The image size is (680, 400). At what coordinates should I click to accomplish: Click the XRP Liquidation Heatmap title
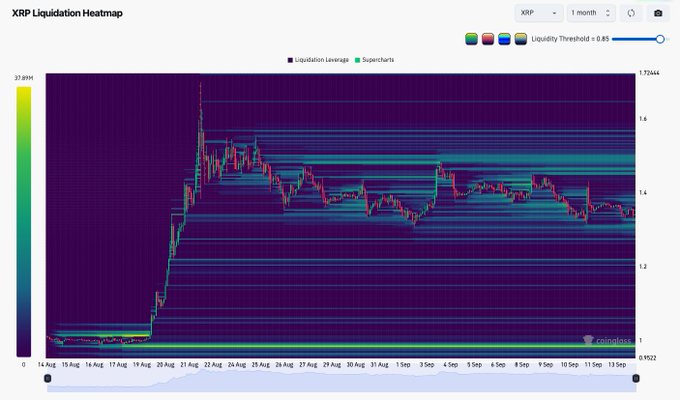[x=67, y=13]
